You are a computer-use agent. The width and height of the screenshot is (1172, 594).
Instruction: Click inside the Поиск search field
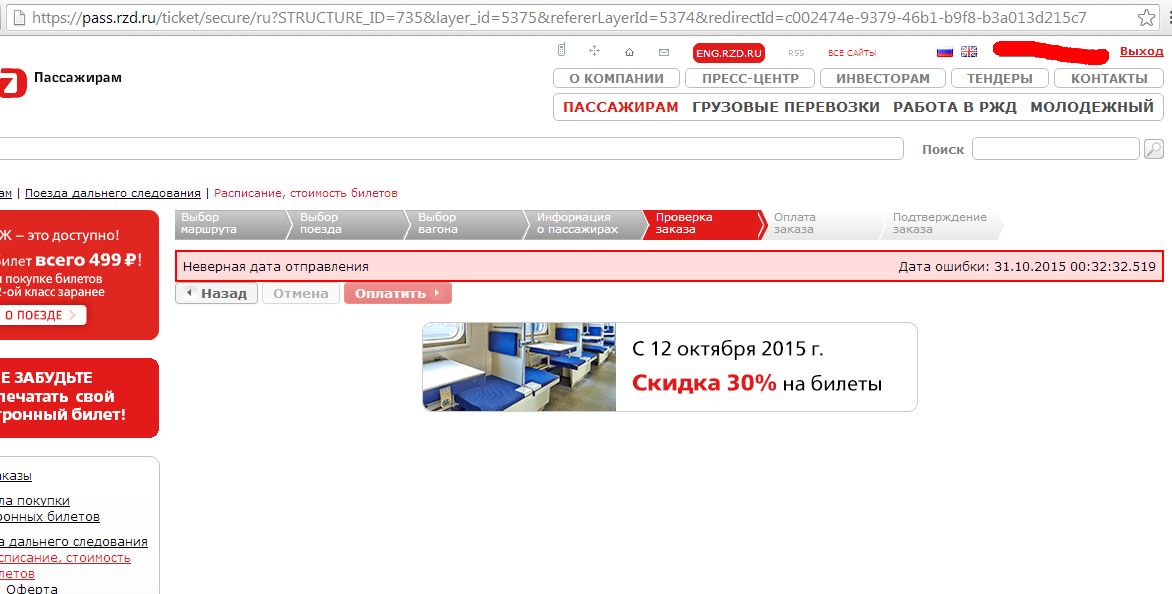pos(1055,149)
